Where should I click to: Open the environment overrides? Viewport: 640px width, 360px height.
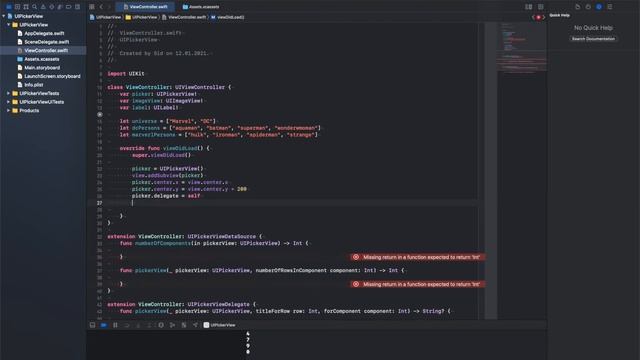184,325
